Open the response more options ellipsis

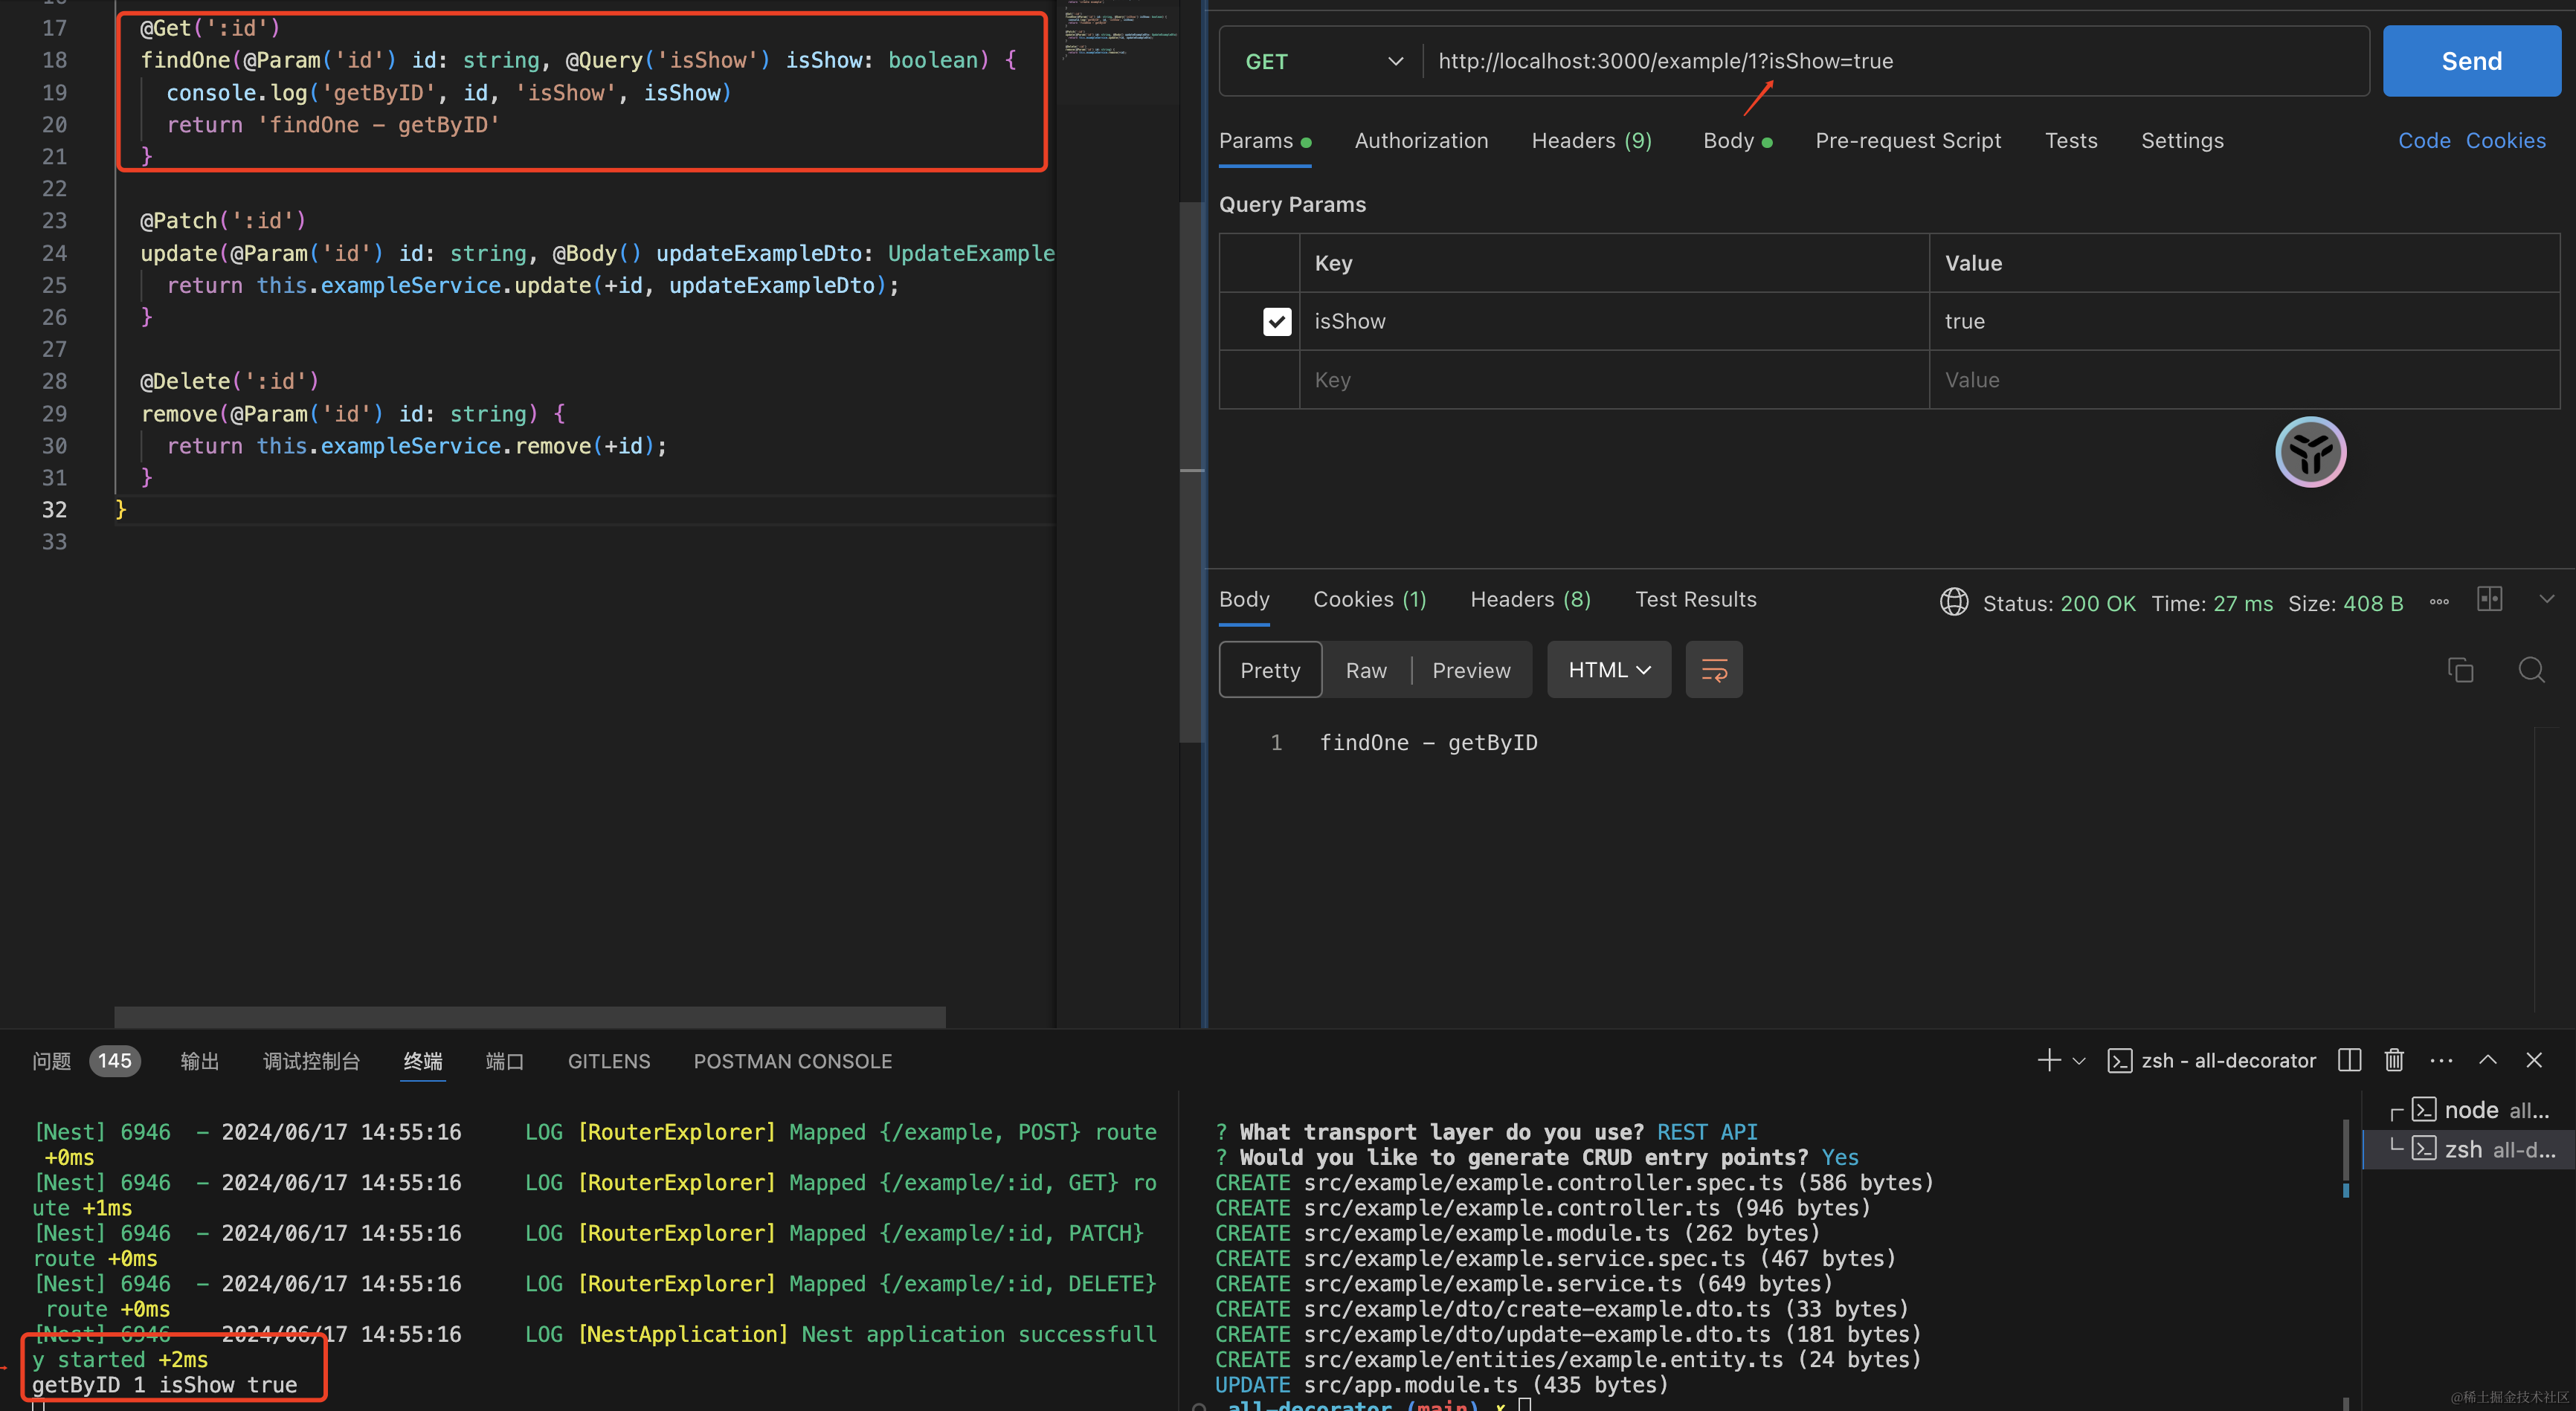coord(2439,602)
